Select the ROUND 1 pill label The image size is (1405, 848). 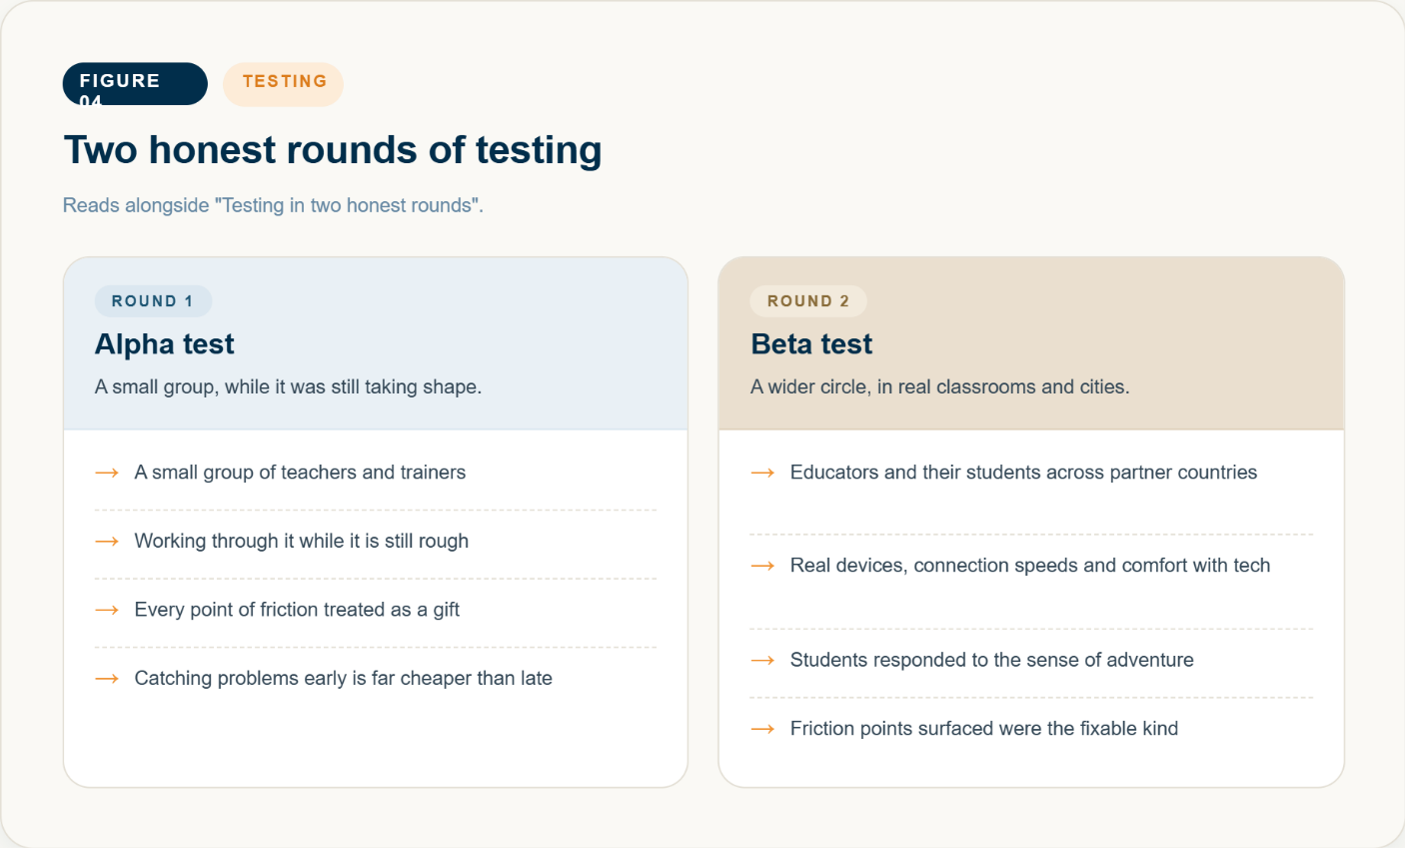click(153, 301)
